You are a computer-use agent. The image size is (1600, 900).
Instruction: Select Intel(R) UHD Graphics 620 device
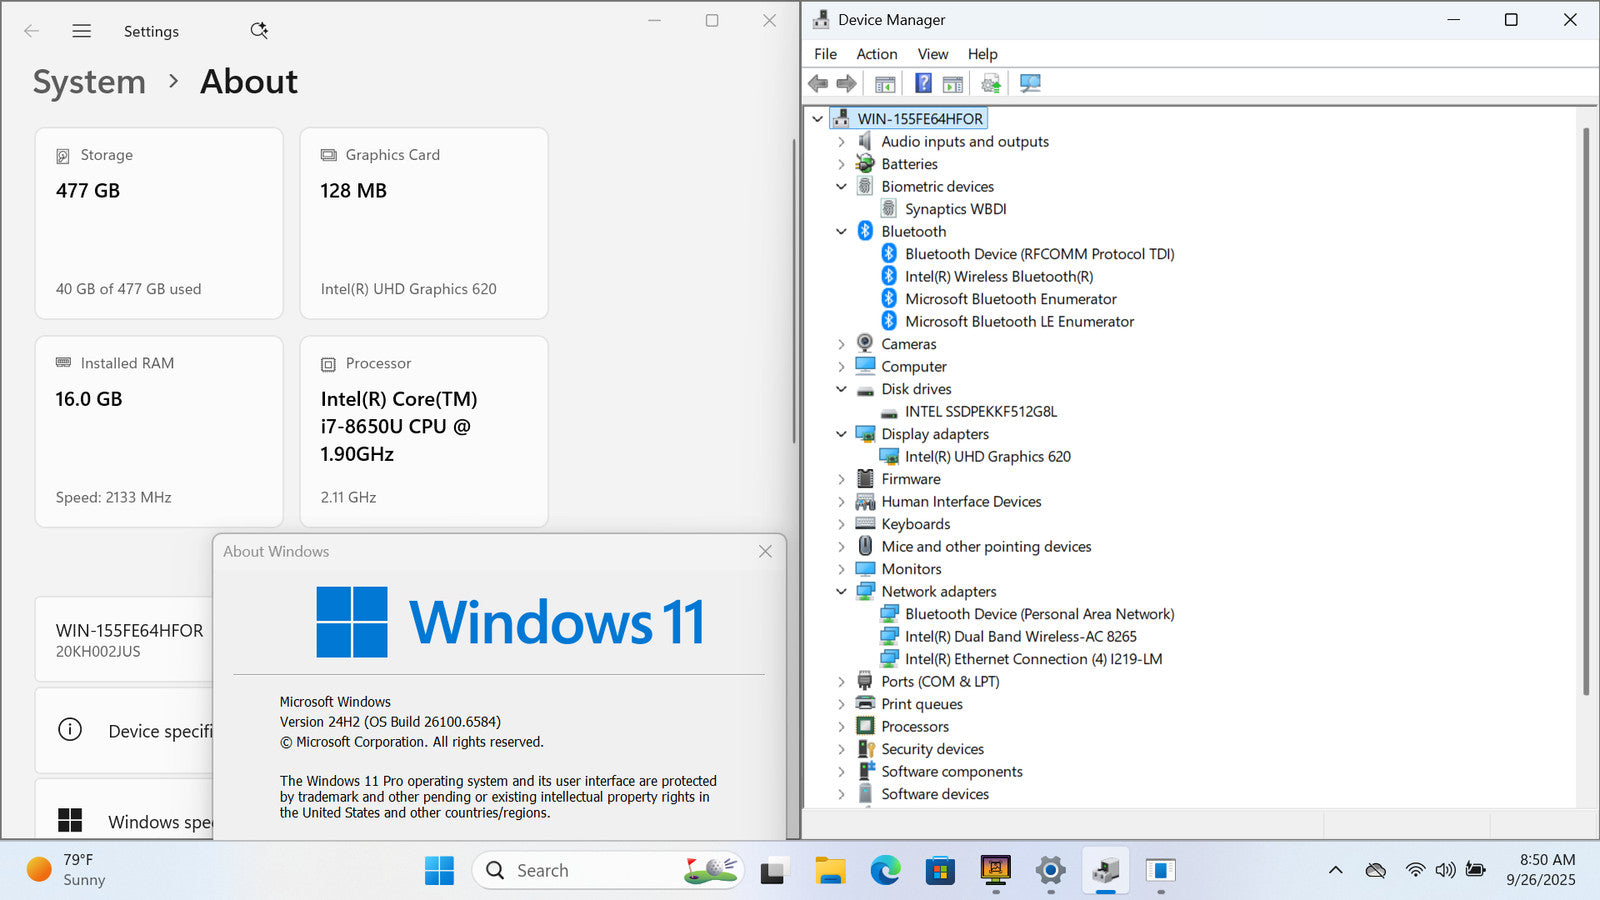987,456
